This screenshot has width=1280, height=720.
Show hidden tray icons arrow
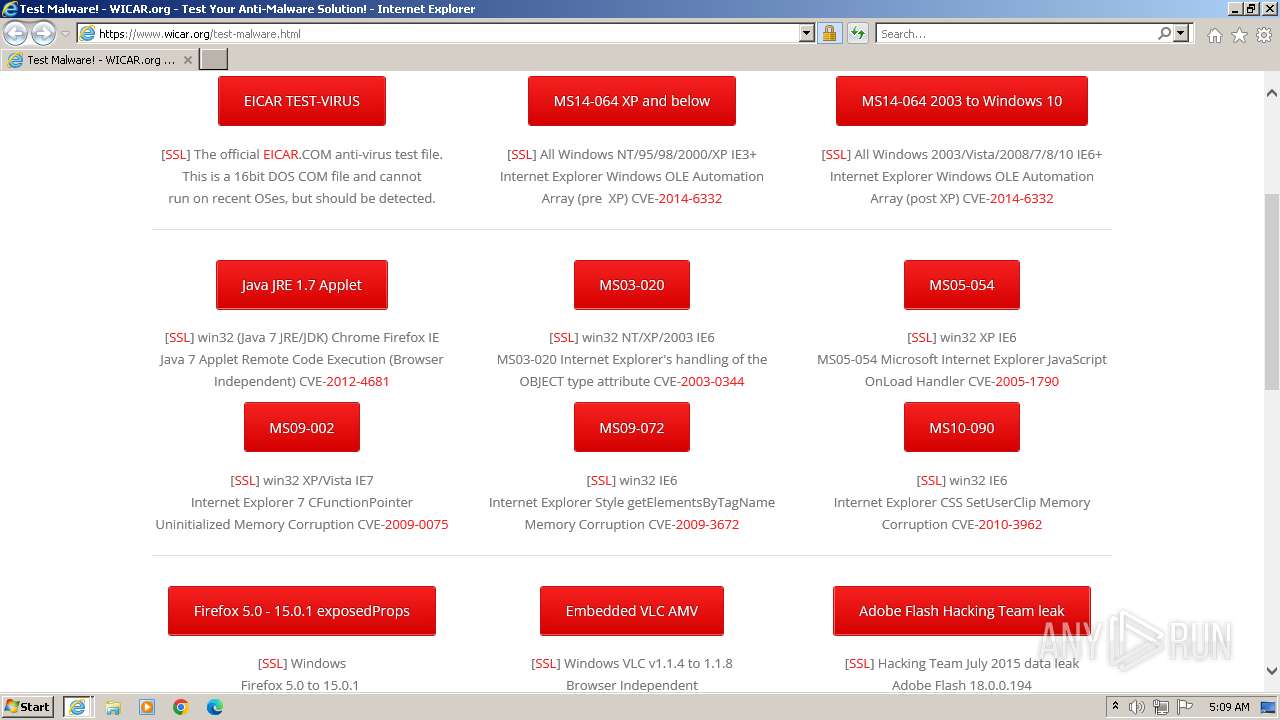click(1115, 707)
